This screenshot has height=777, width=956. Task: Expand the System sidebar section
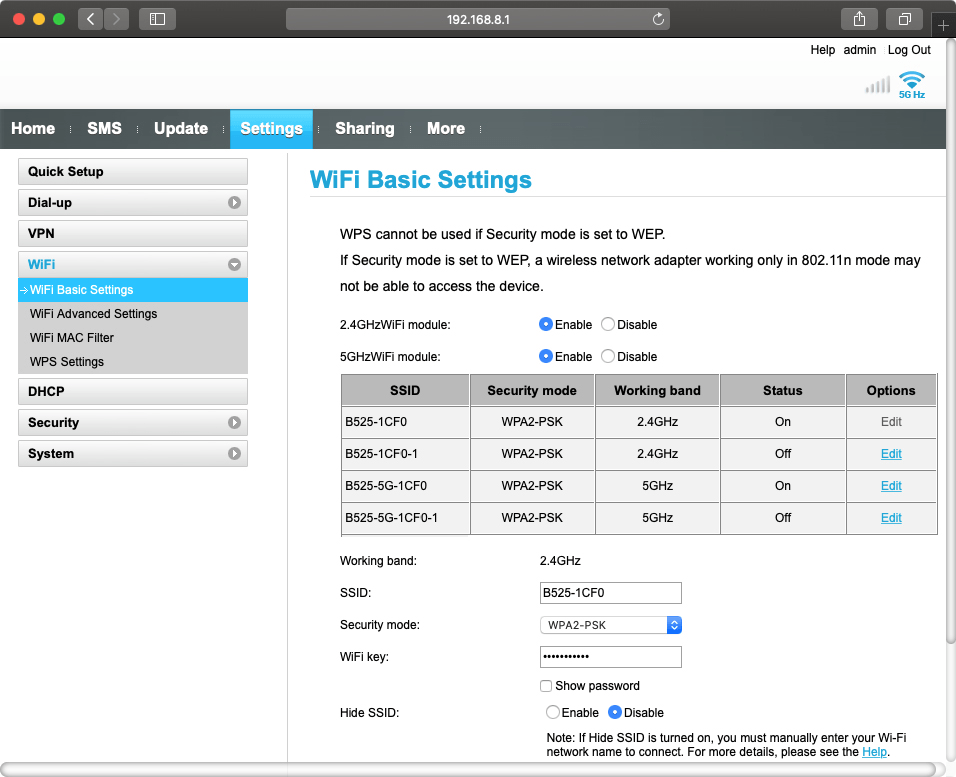[x=133, y=454]
